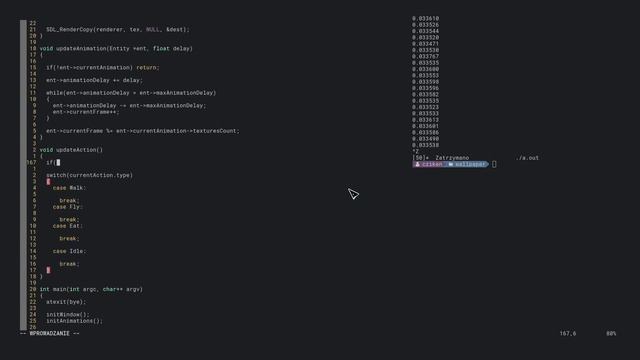Screen dimensions: 640x360
Task: Click the '-- WPROWADZANIE --' mode indicator
Action: click(x=50, y=333)
